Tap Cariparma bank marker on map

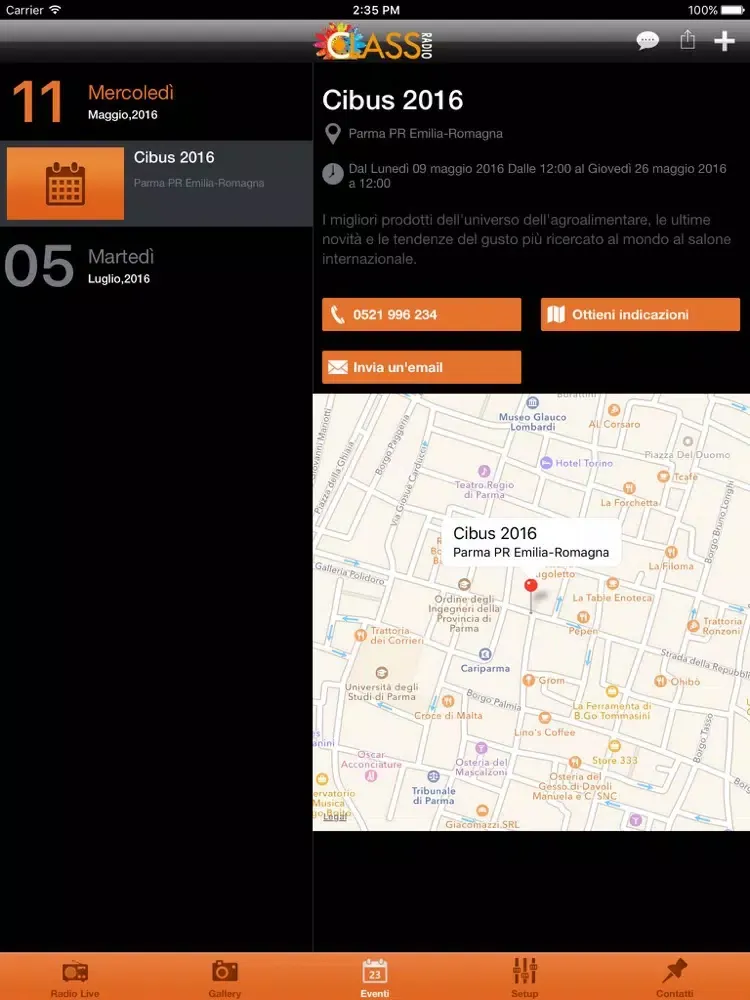click(485, 654)
